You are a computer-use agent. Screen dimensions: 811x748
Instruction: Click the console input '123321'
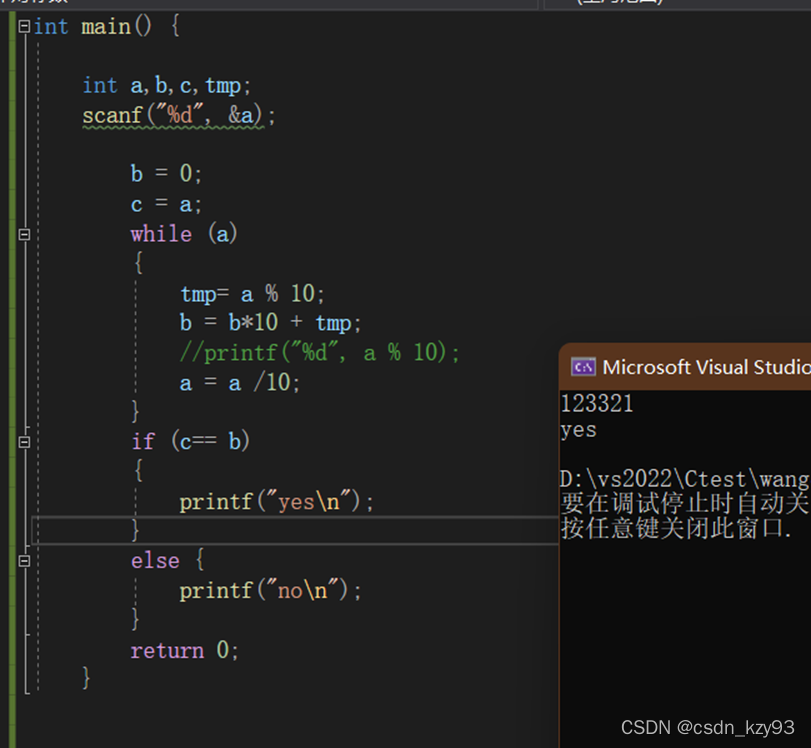tap(597, 403)
